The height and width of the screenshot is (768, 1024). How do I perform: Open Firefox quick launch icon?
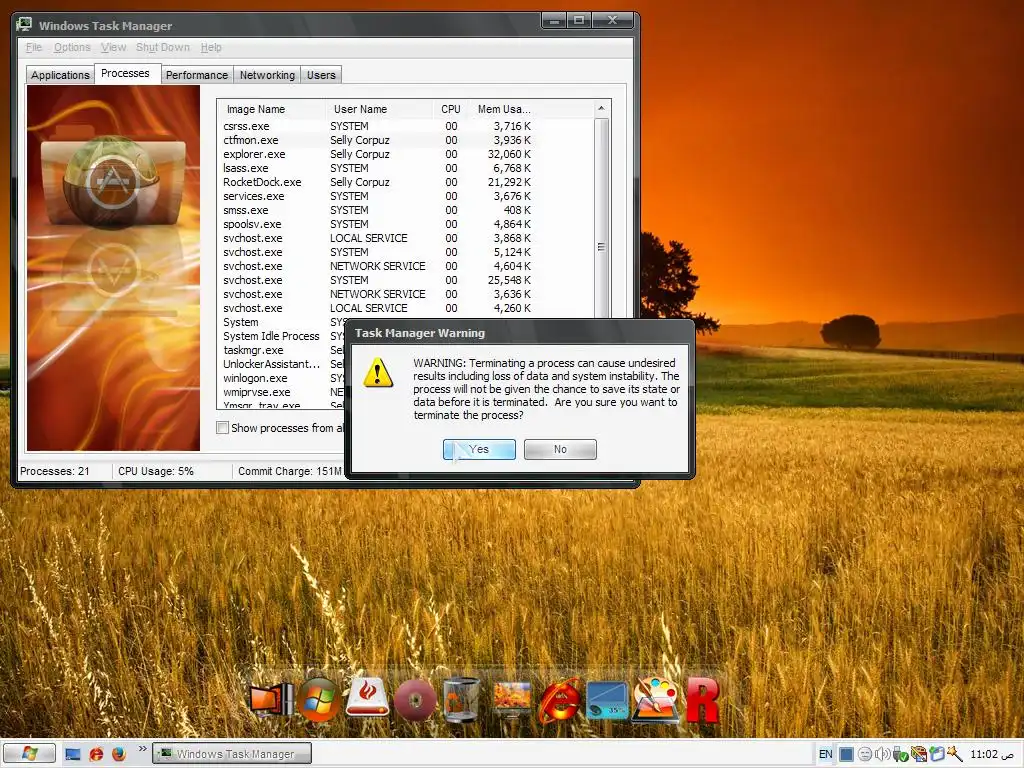point(118,754)
